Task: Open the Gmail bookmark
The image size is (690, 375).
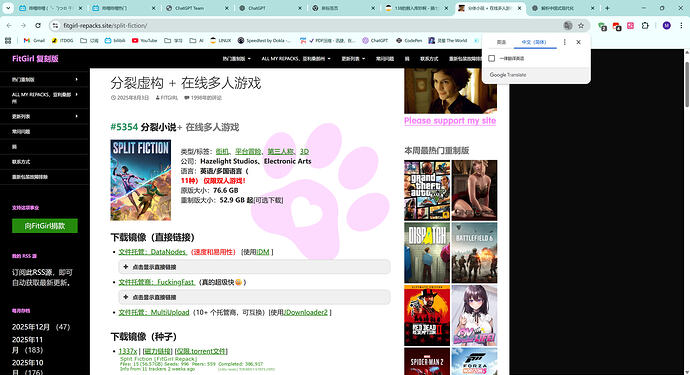Action: click(34, 40)
